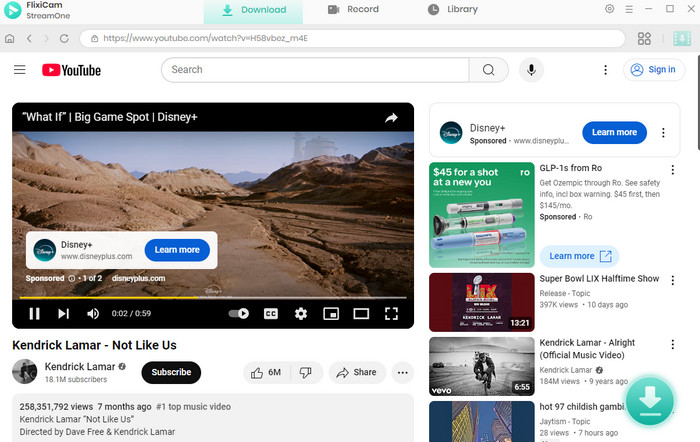Click the YouTube Search field
The width and height of the screenshot is (700, 442).
[316, 70]
